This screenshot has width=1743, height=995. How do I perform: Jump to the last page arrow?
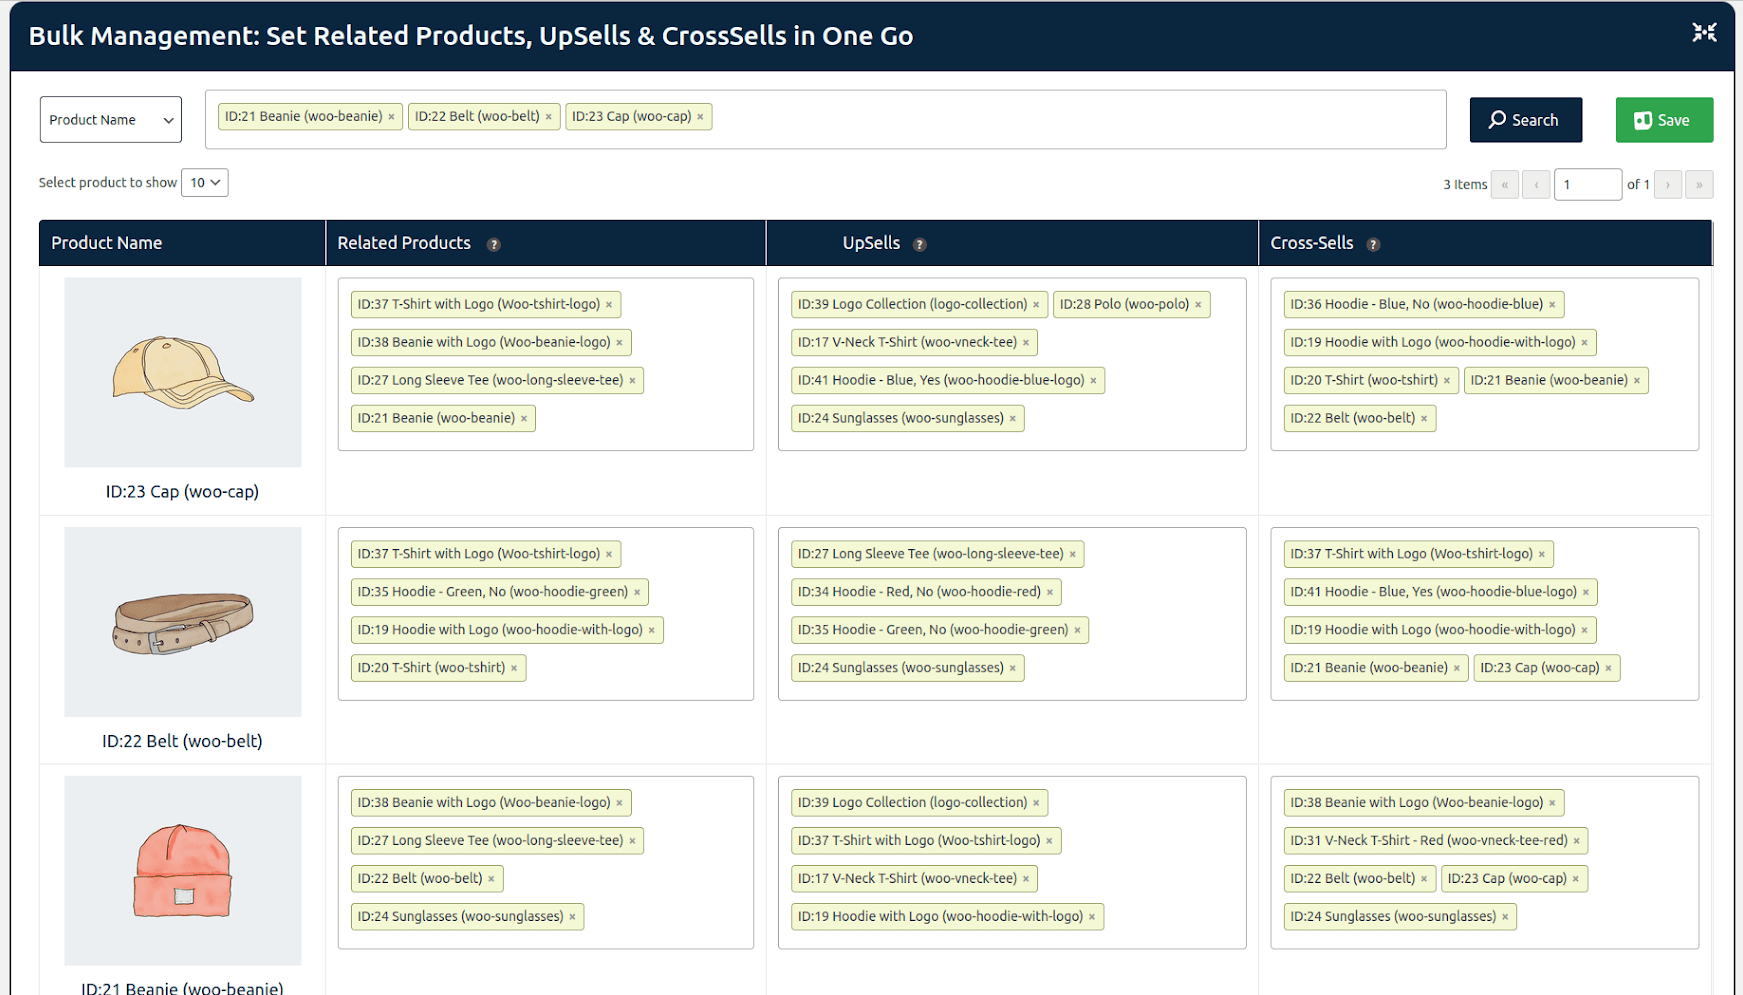(1698, 185)
